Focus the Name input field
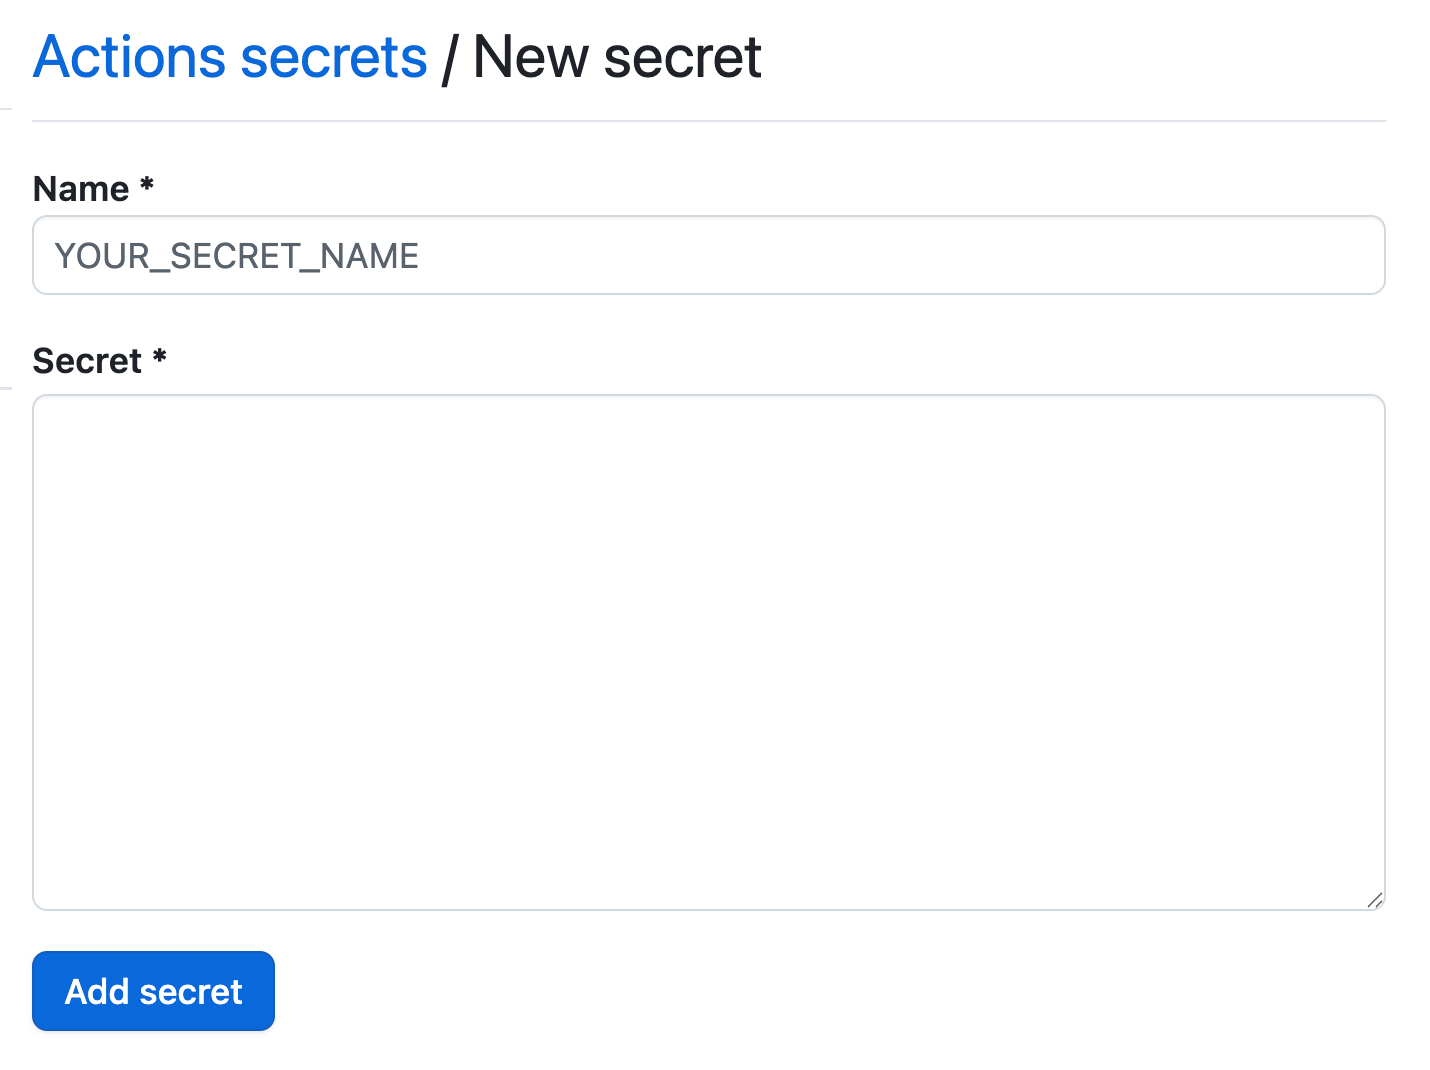The height and width of the screenshot is (1070, 1430). click(708, 256)
